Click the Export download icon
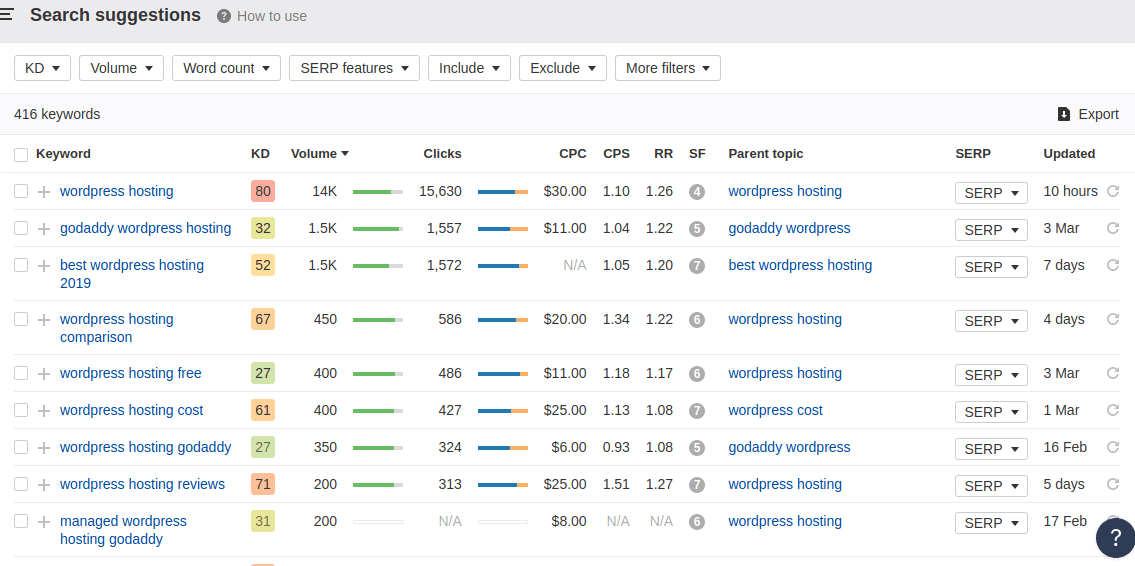Image resolution: width=1135 pixels, height=566 pixels. 1063,114
